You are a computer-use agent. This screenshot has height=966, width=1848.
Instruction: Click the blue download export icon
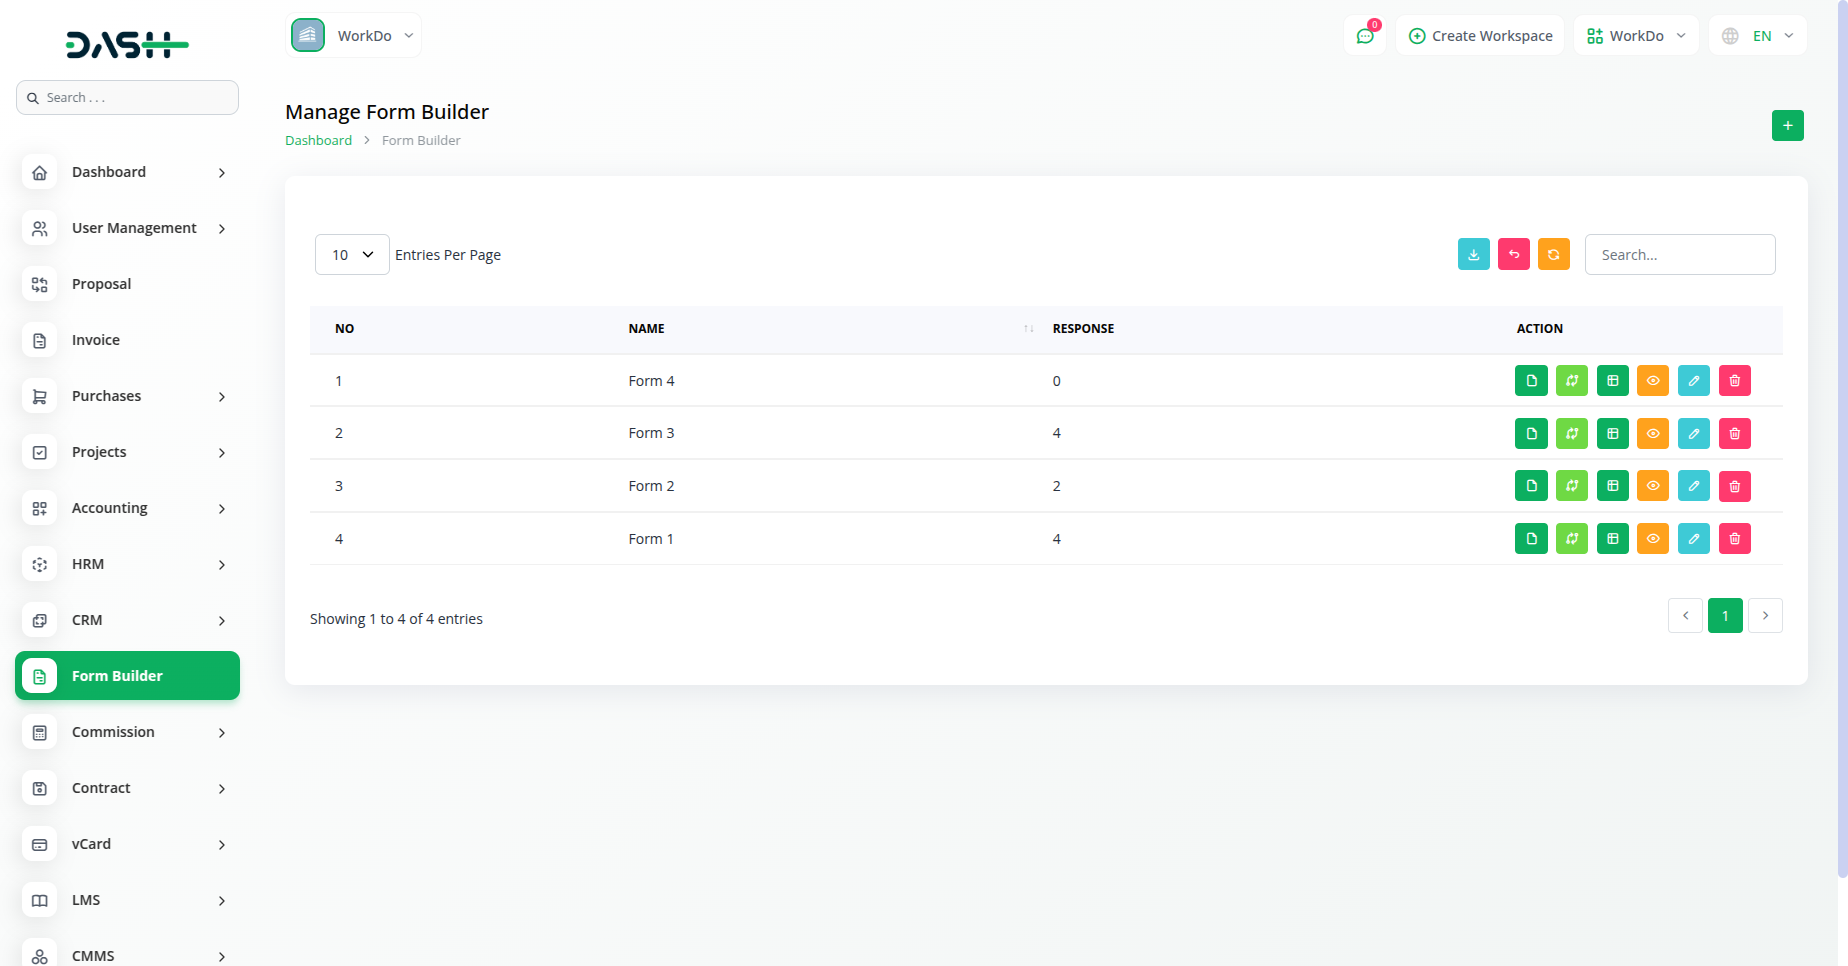tap(1473, 254)
